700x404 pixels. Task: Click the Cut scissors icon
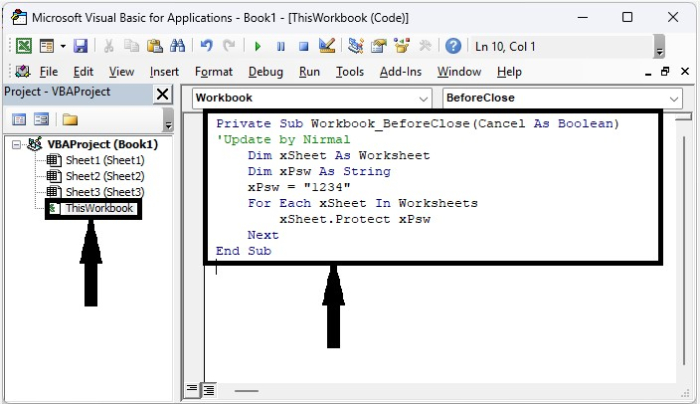tap(108, 46)
